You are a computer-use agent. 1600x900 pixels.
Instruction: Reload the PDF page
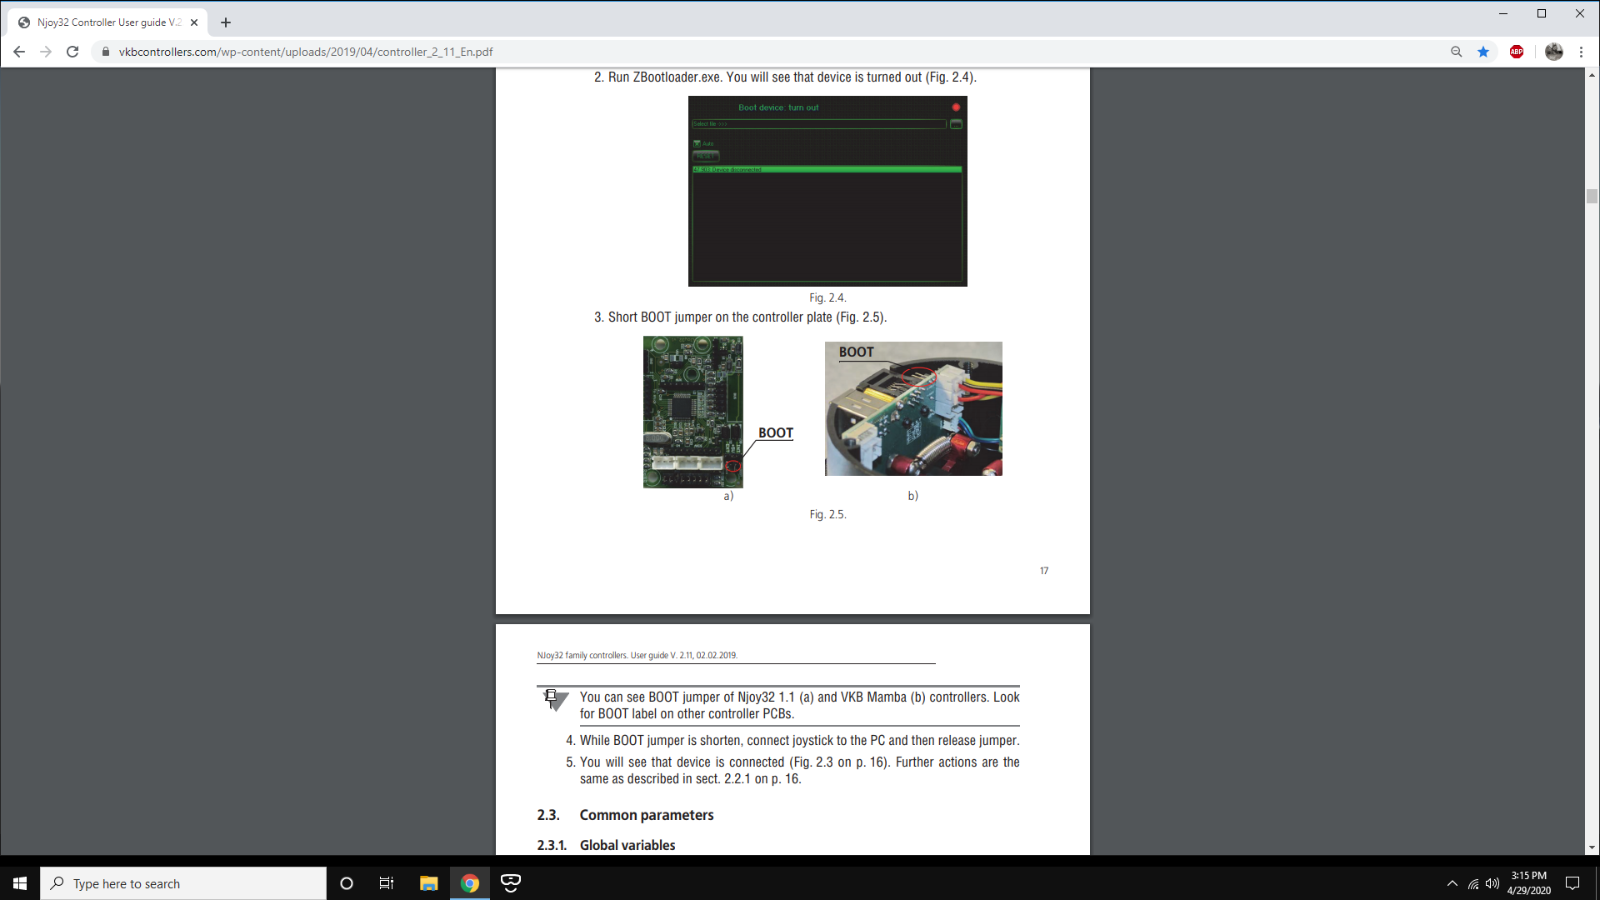(x=73, y=52)
